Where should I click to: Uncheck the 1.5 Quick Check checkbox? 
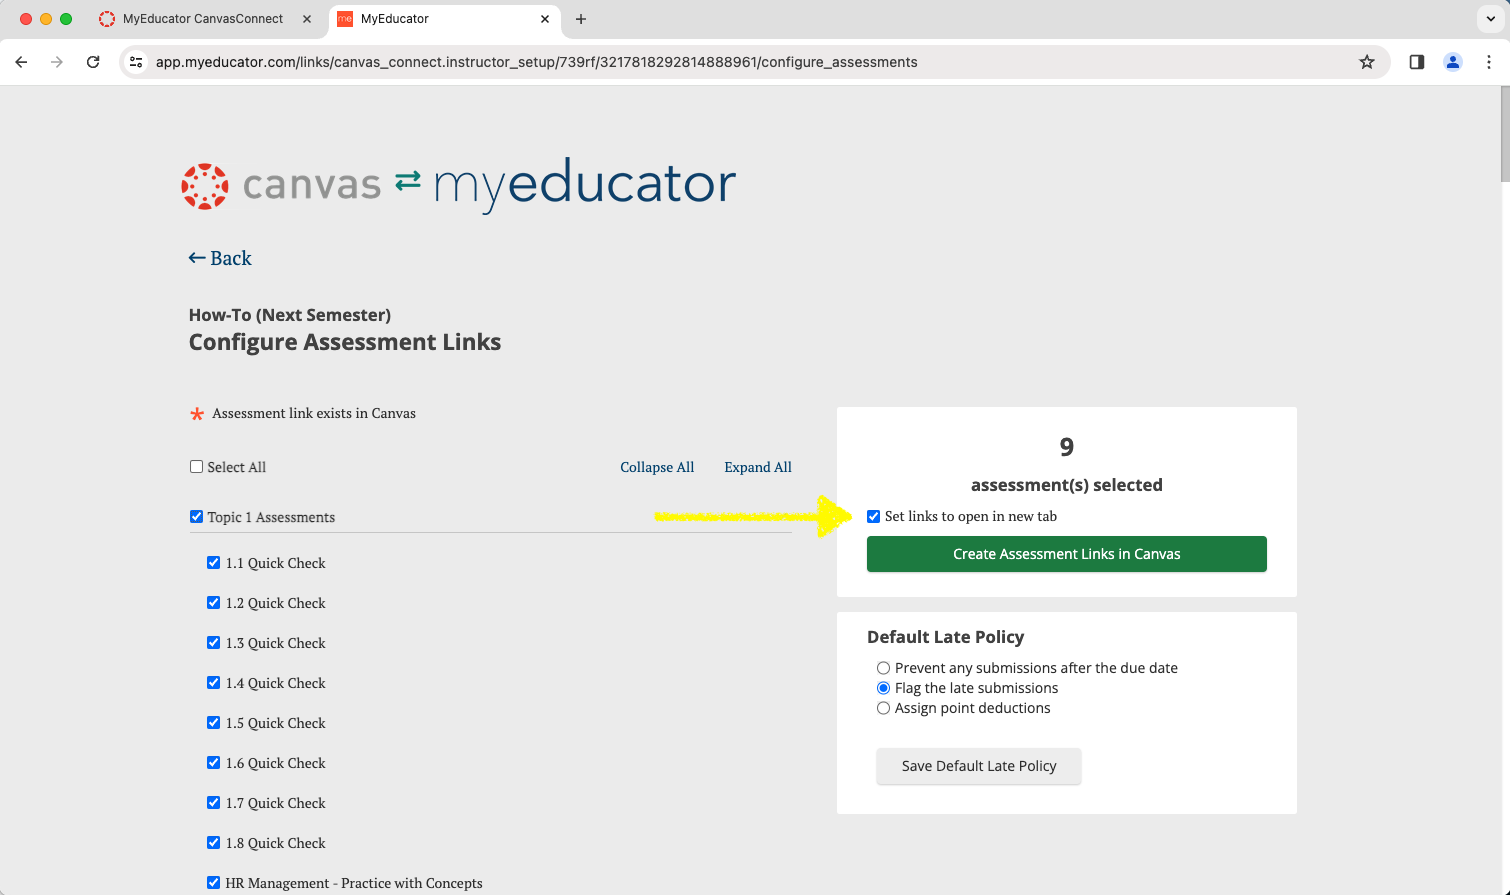coord(214,723)
